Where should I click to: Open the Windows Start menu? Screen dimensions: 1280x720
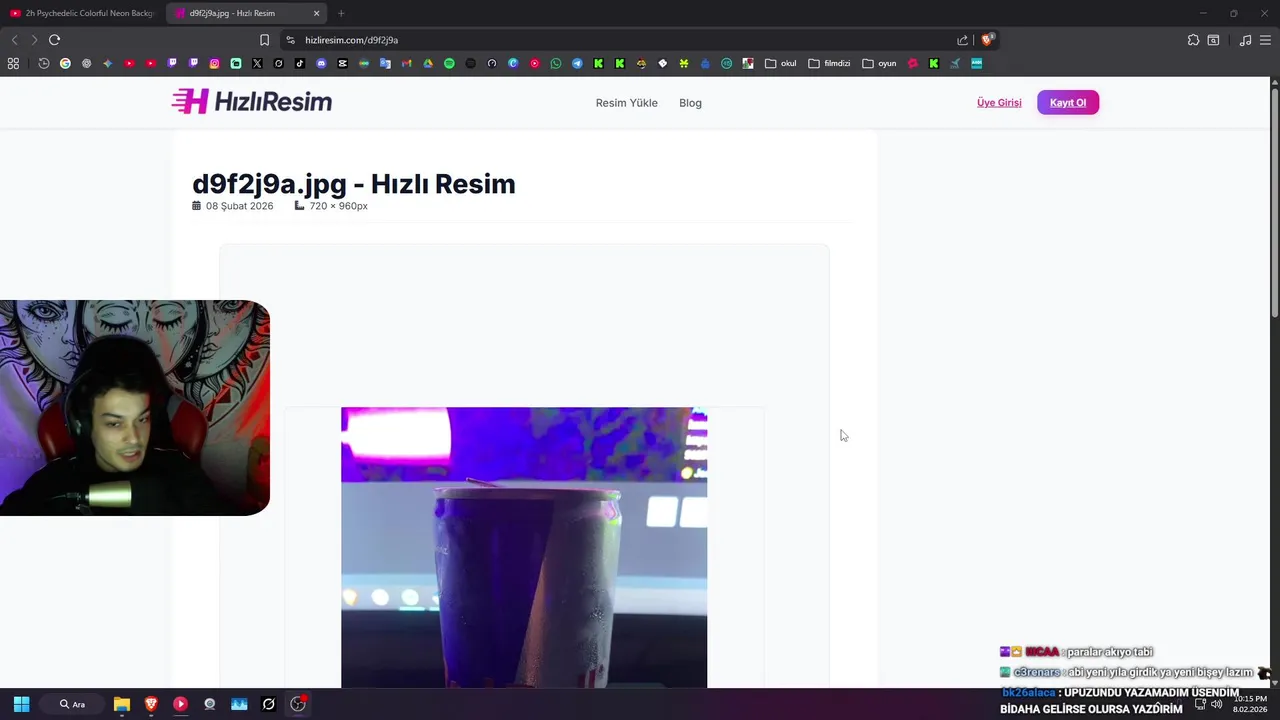(x=21, y=704)
